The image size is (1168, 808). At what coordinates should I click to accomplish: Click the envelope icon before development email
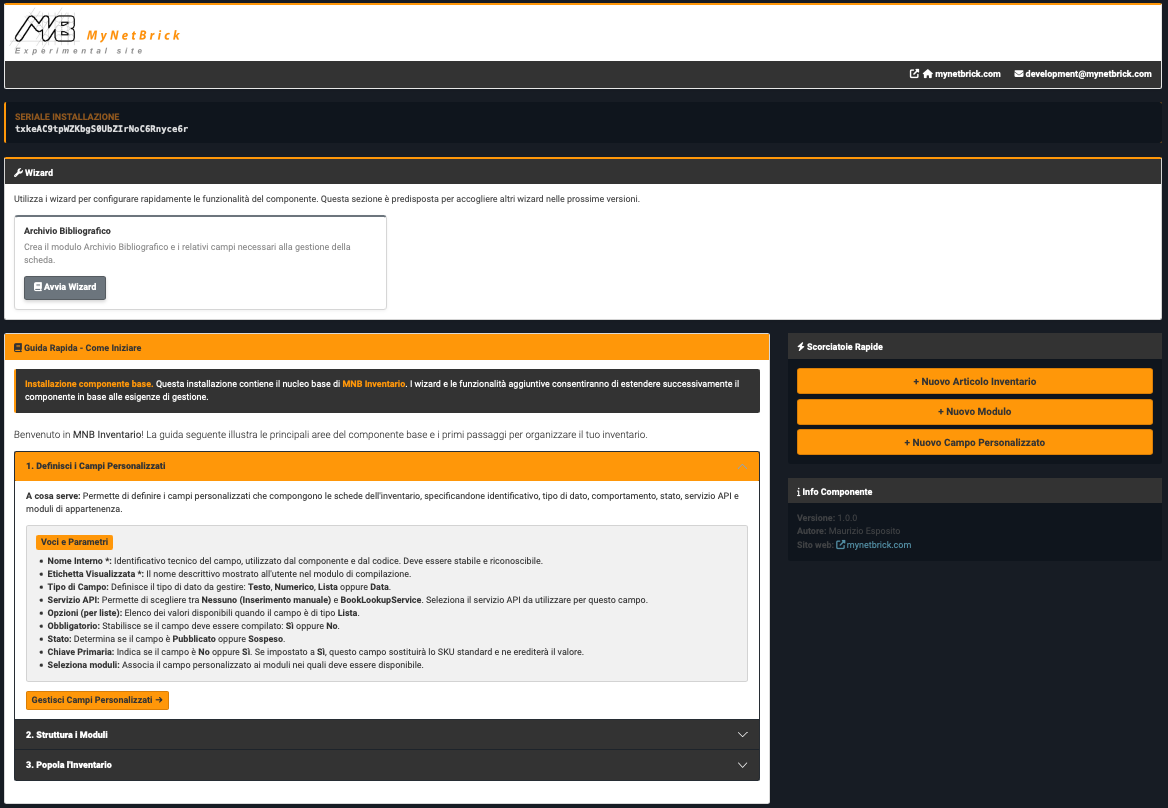click(x=1018, y=74)
